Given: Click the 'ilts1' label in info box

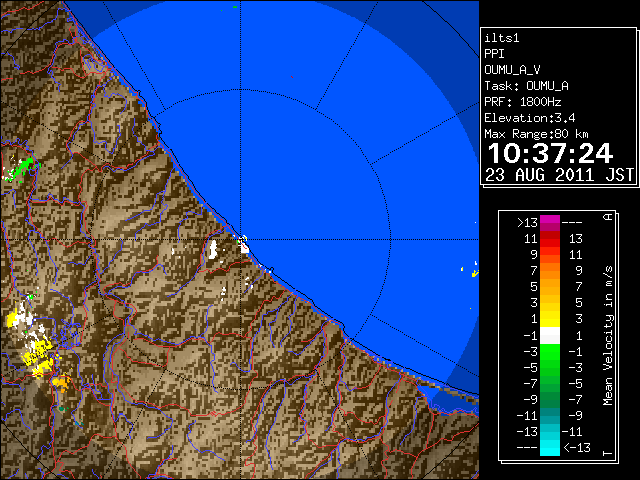Looking at the screenshot, I should 502,38.
